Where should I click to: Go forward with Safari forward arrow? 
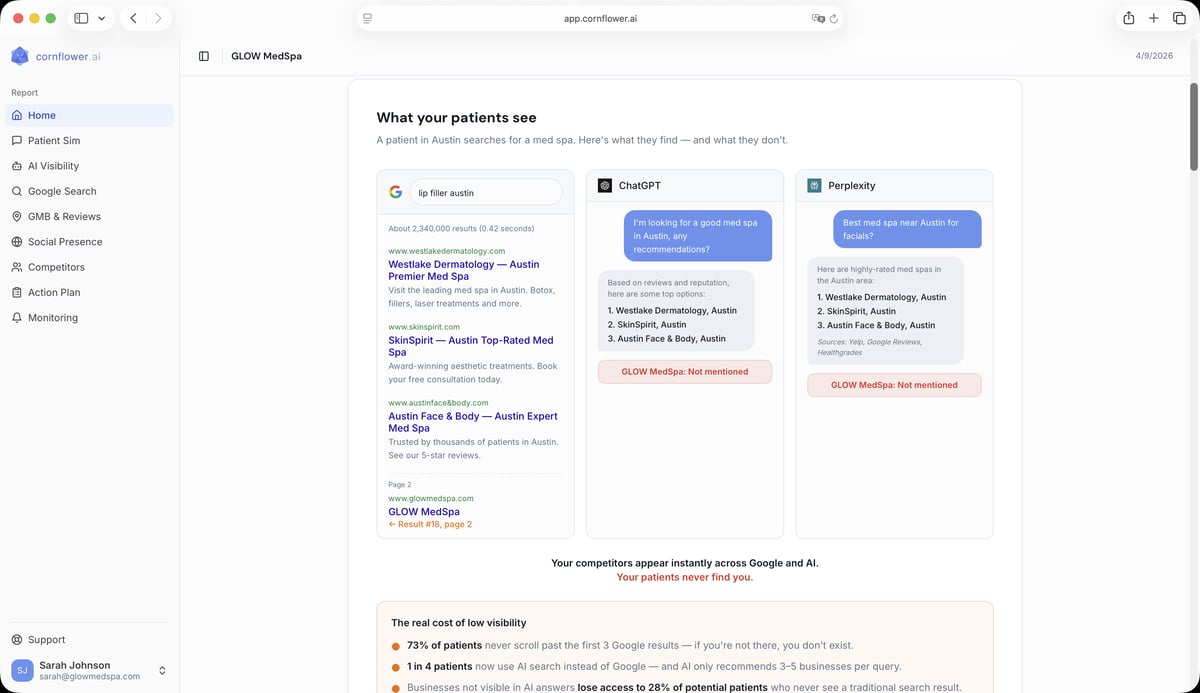pos(158,18)
